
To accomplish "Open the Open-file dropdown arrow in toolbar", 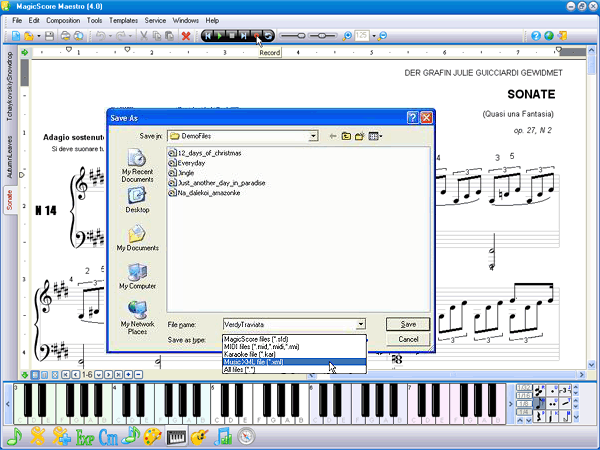I will coord(39,36).
